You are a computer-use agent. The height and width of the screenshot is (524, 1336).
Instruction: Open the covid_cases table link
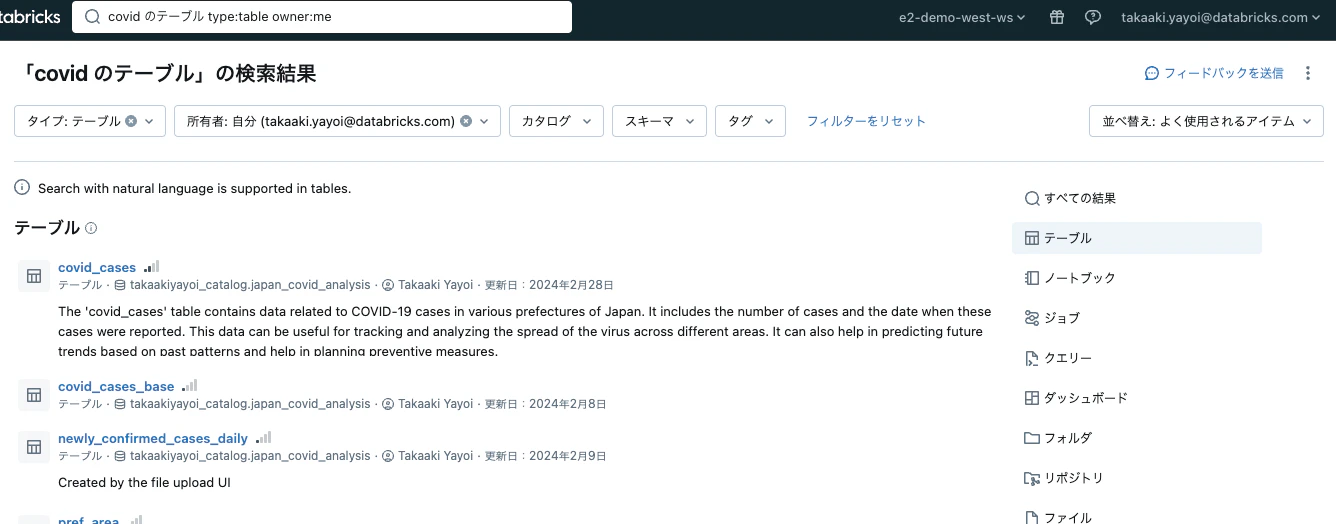(x=97, y=267)
